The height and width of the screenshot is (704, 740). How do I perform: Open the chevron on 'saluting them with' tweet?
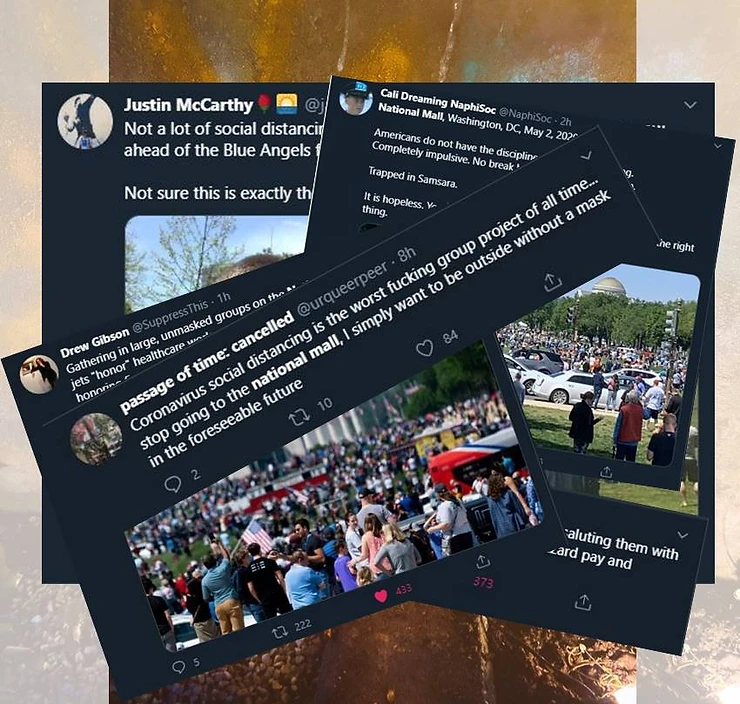click(x=682, y=535)
